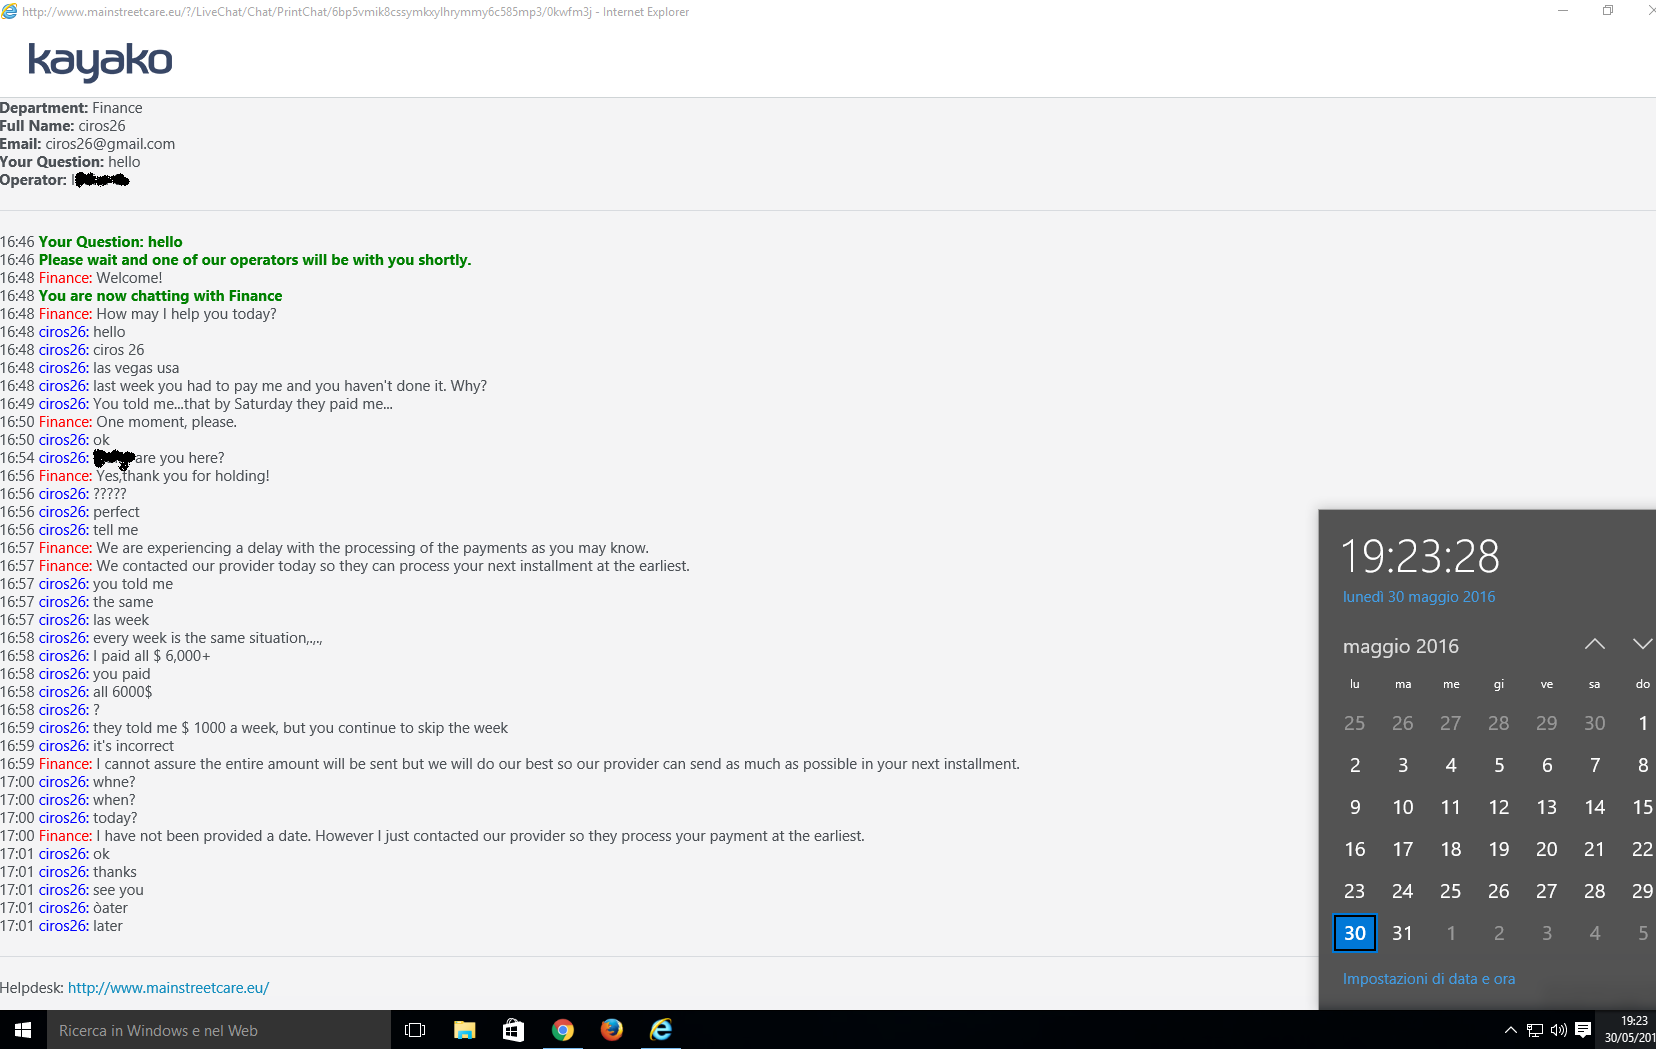Click the 'maggio 2016' month header
This screenshot has height=1049, width=1656.
(1401, 646)
